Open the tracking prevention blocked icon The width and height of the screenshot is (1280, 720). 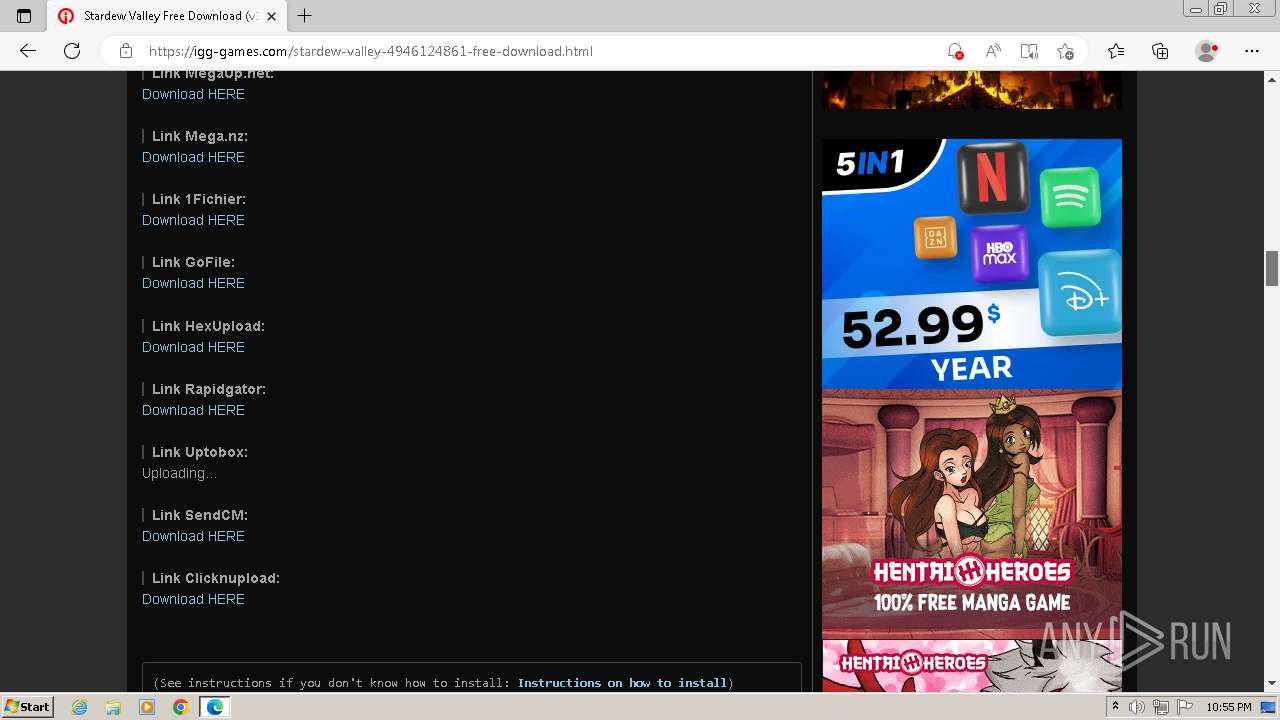(955, 51)
